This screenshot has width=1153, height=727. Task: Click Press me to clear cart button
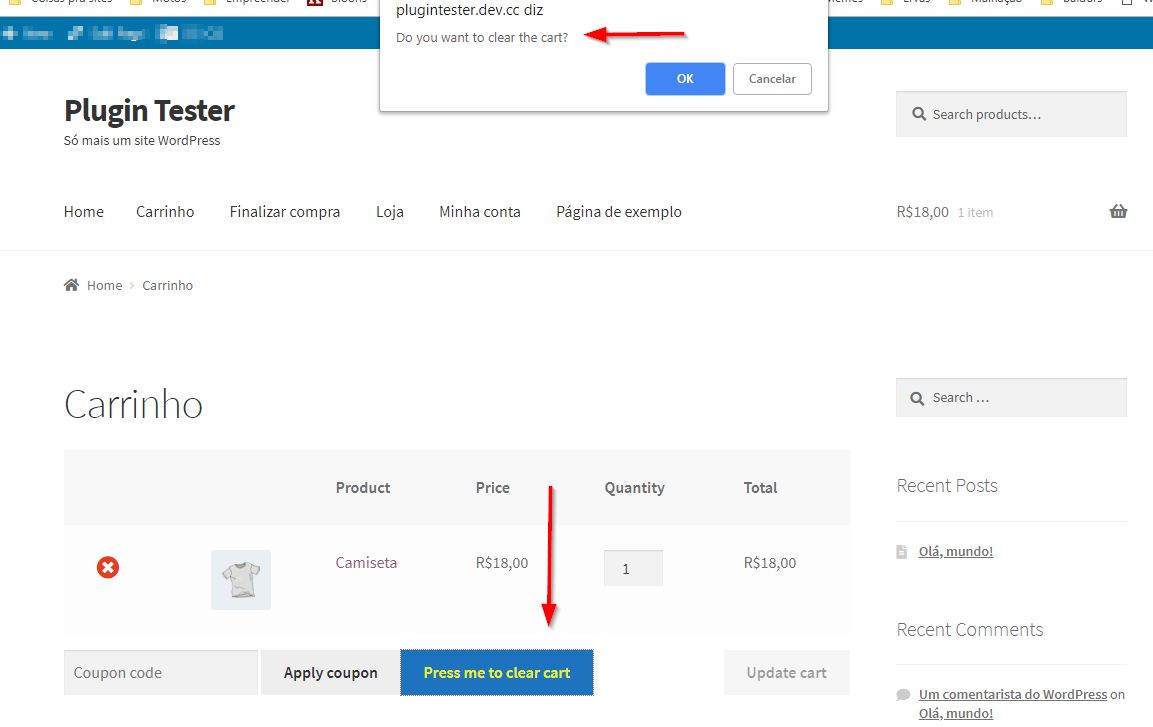click(497, 673)
